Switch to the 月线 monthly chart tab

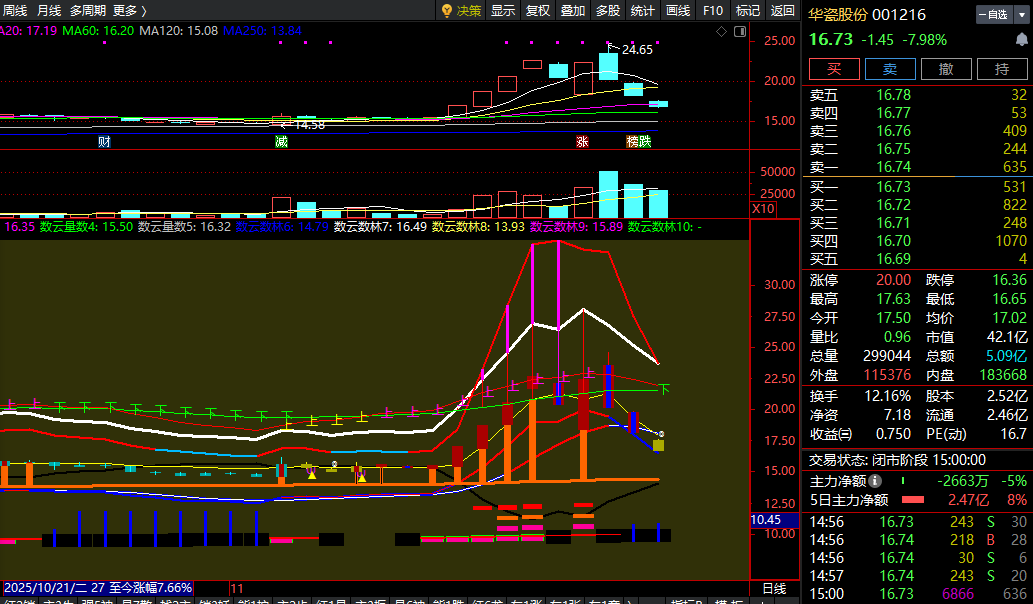tap(48, 11)
